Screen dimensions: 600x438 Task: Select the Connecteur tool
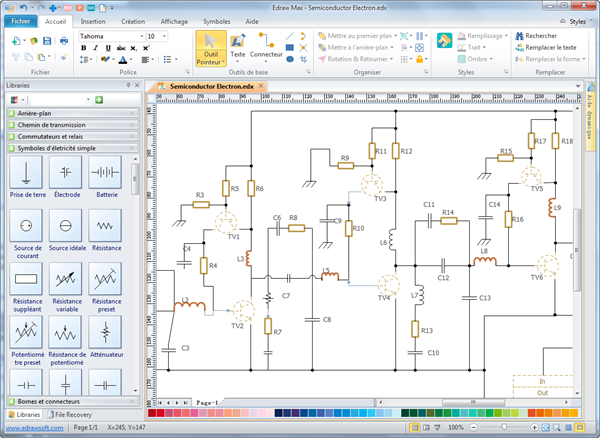tap(266, 47)
